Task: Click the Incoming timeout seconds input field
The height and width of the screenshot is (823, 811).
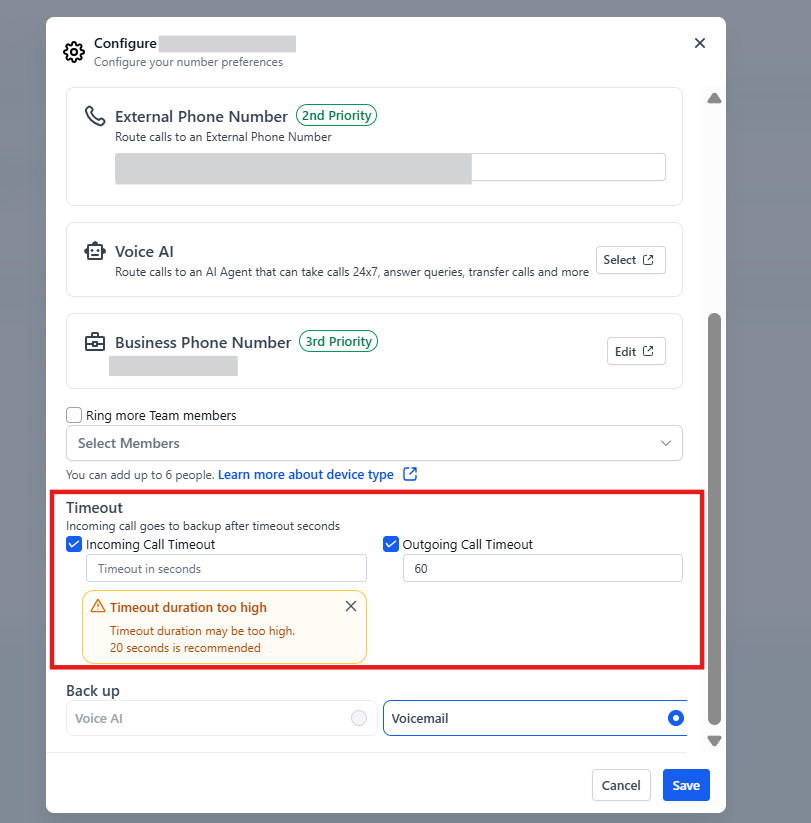Action: (226, 569)
